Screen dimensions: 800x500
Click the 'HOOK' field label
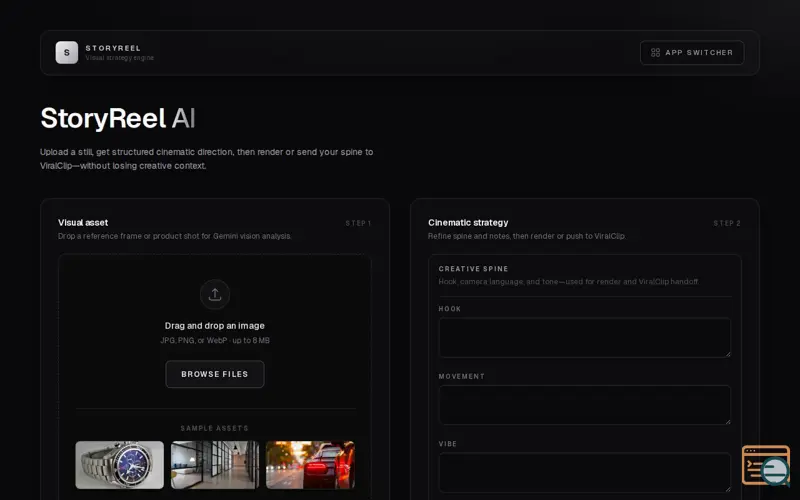click(450, 309)
